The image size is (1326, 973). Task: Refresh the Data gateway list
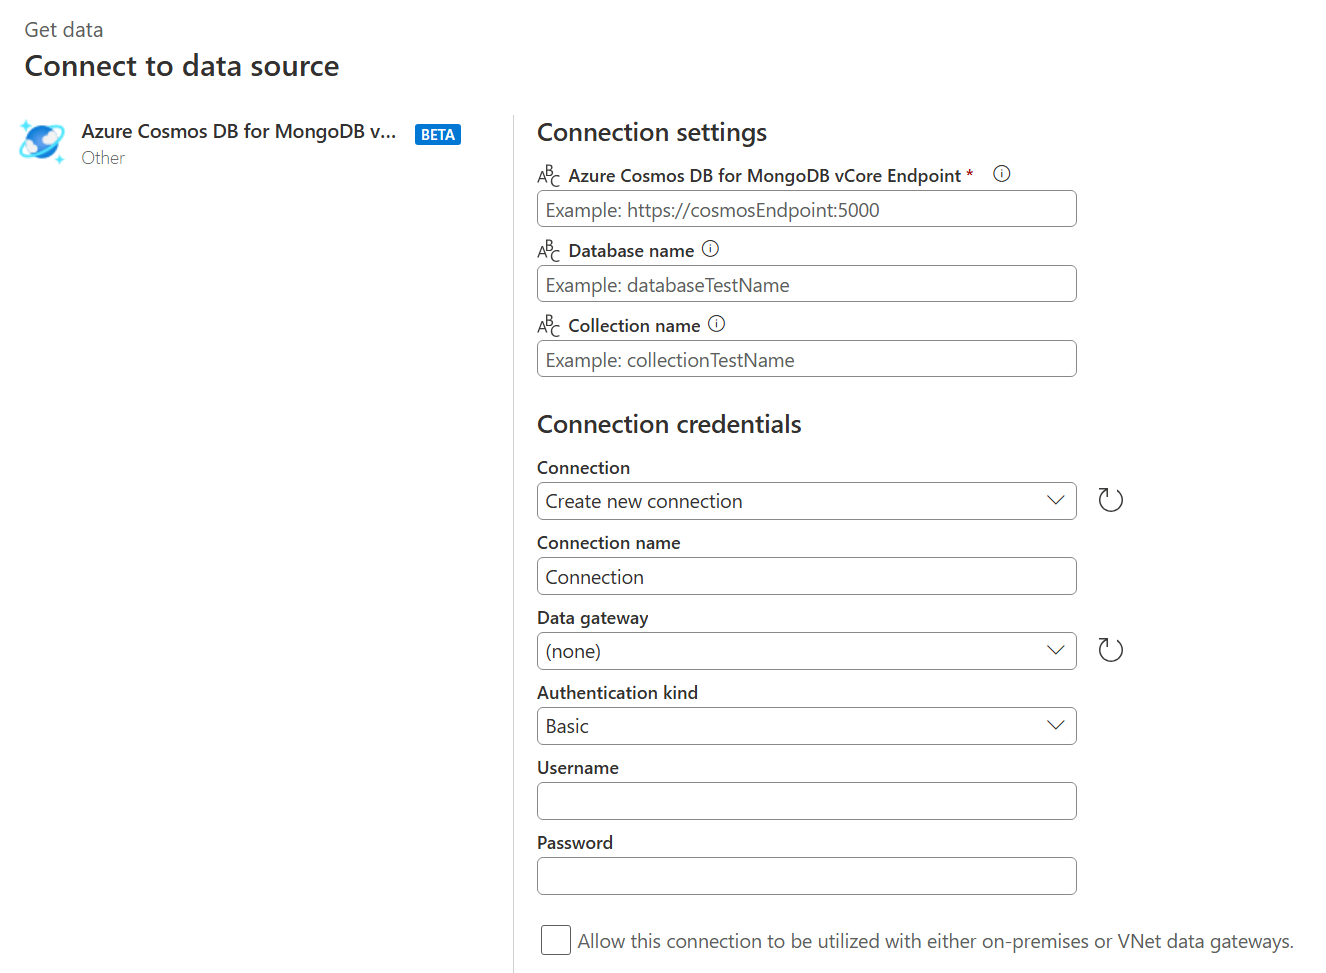pyautogui.click(x=1110, y=650)
